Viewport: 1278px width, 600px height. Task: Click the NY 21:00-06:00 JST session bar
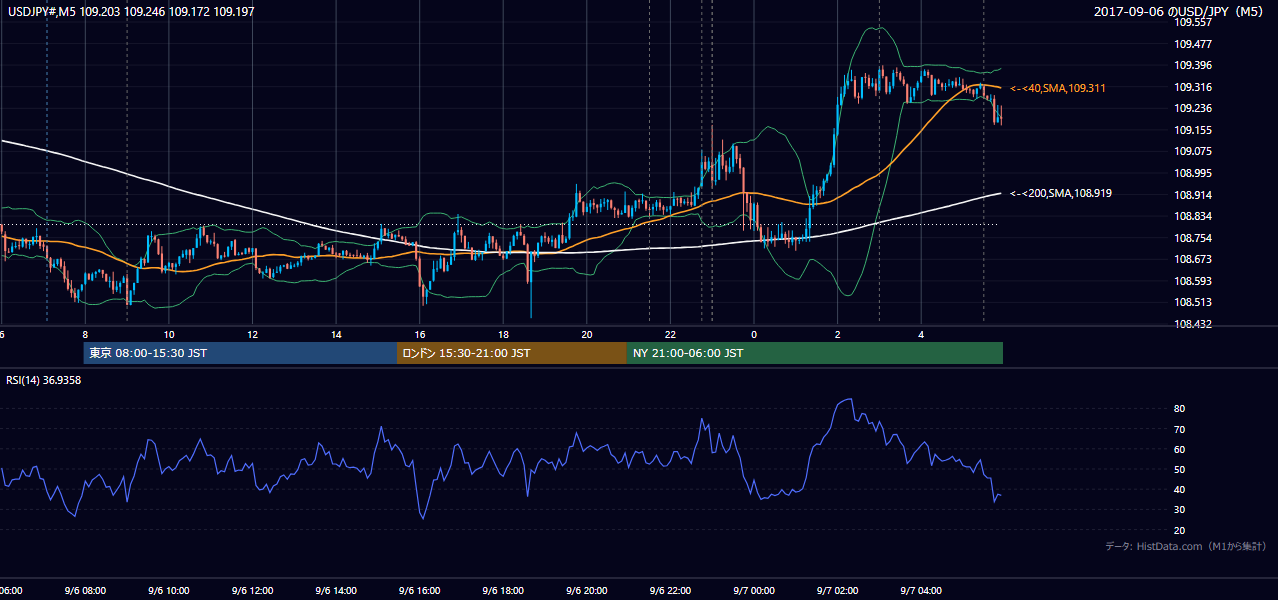(x=815, y=353)
